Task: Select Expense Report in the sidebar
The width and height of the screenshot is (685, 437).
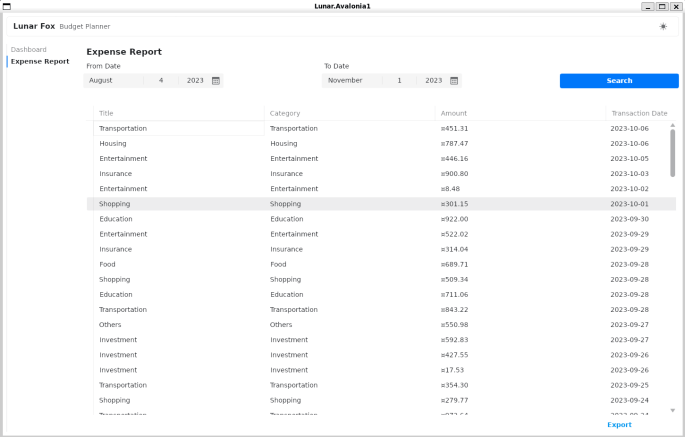Action: 40,61
